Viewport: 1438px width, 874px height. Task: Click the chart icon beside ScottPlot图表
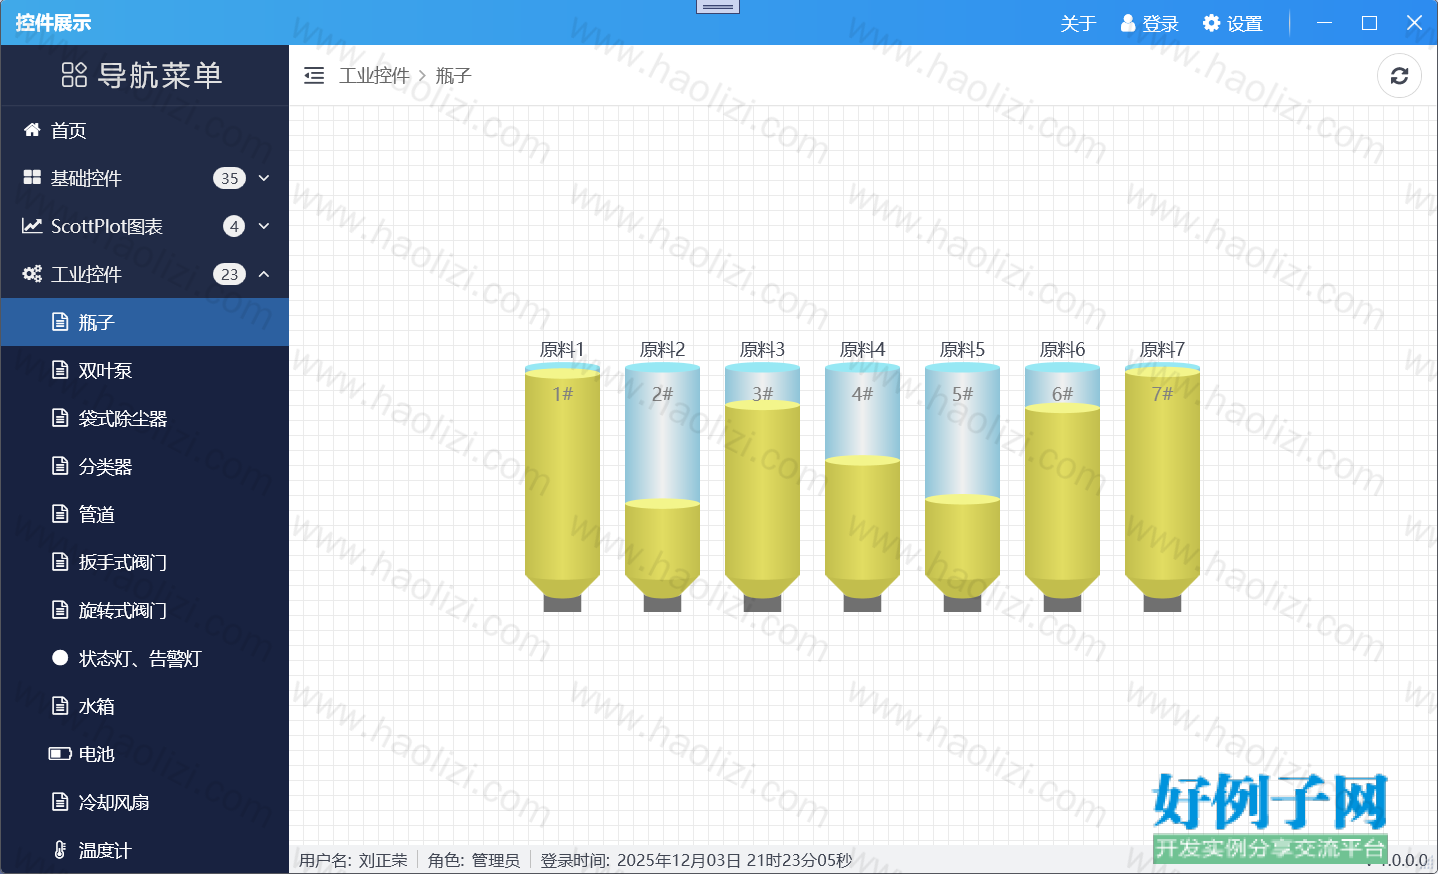32,226
